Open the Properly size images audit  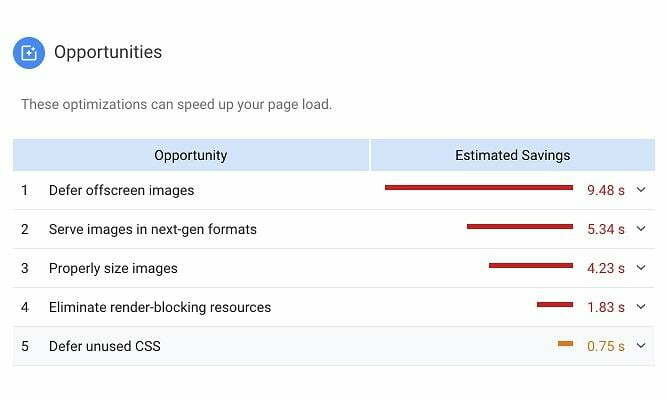coord(113,268)
